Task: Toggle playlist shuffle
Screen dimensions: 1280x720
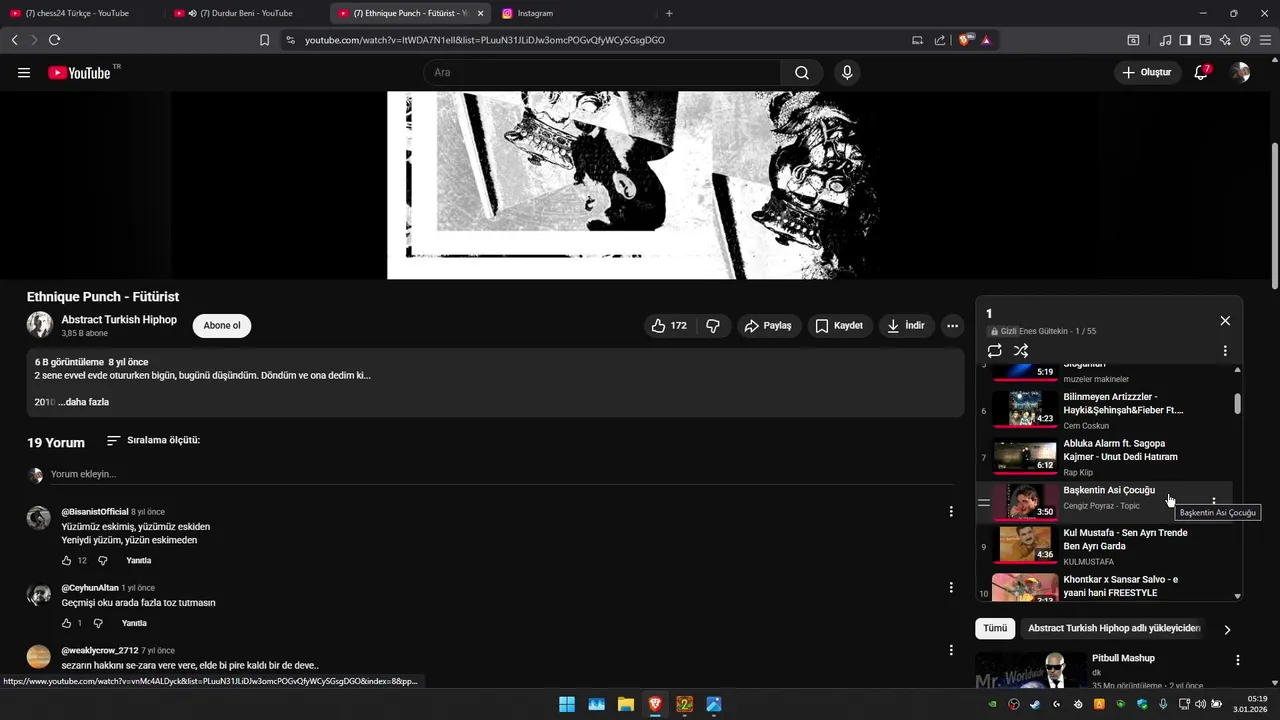Action: [1021, 351]
